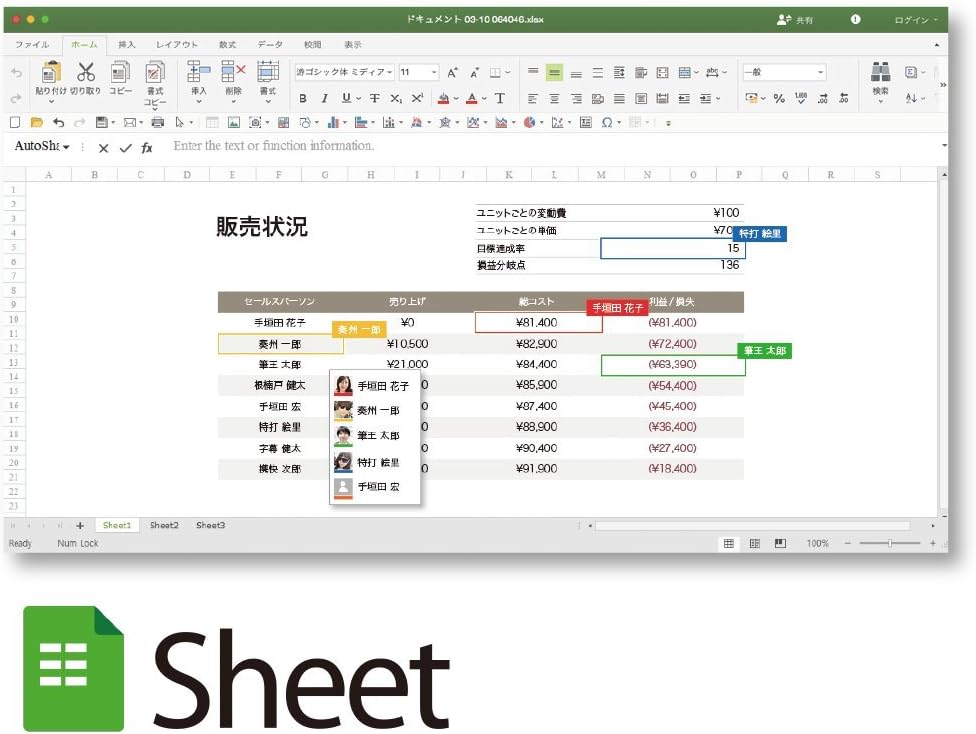Image resolution: width=976 pixels, height=734 pixels.
Task: Click the 共有 share button
Action: (x=795, y=20)
